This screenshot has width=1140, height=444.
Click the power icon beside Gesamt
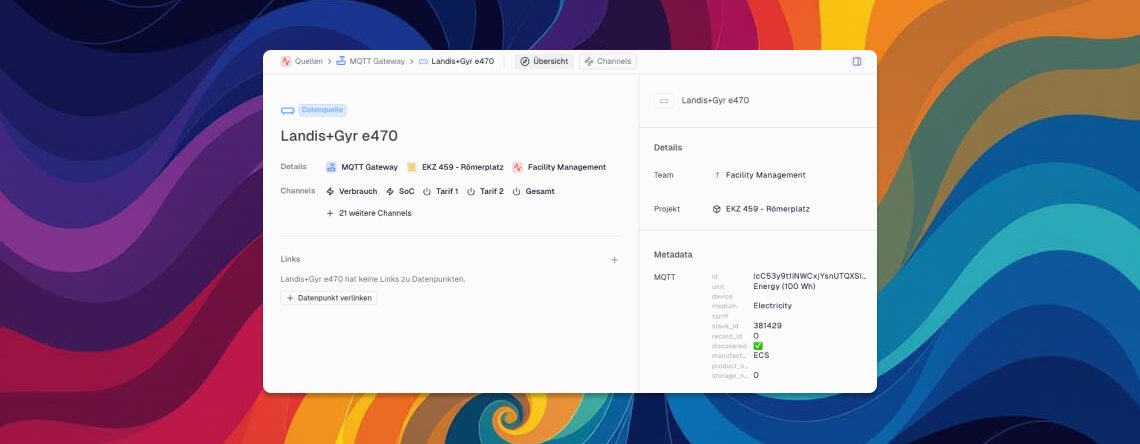[x=516, y=191]
